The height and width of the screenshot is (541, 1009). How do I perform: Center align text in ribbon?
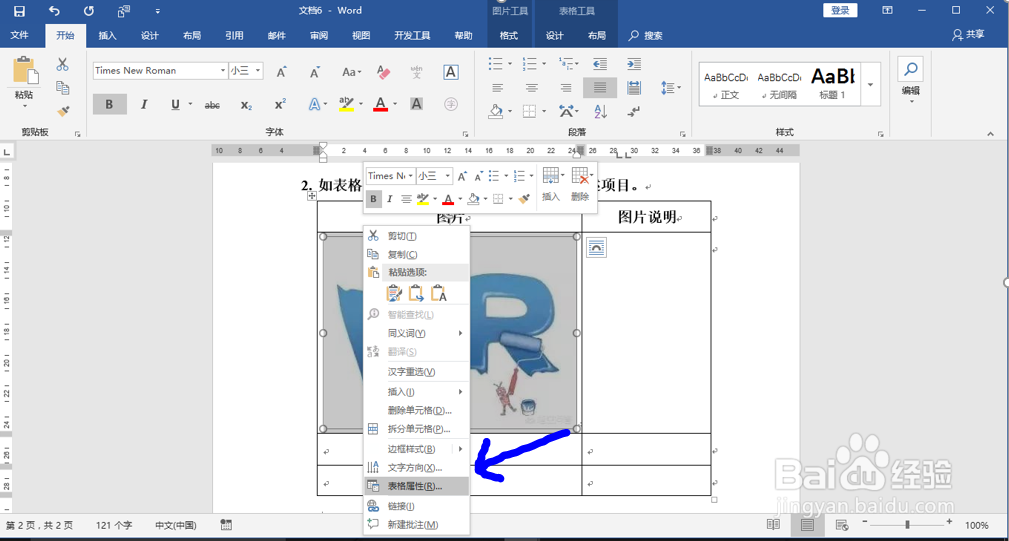(531, 87)
